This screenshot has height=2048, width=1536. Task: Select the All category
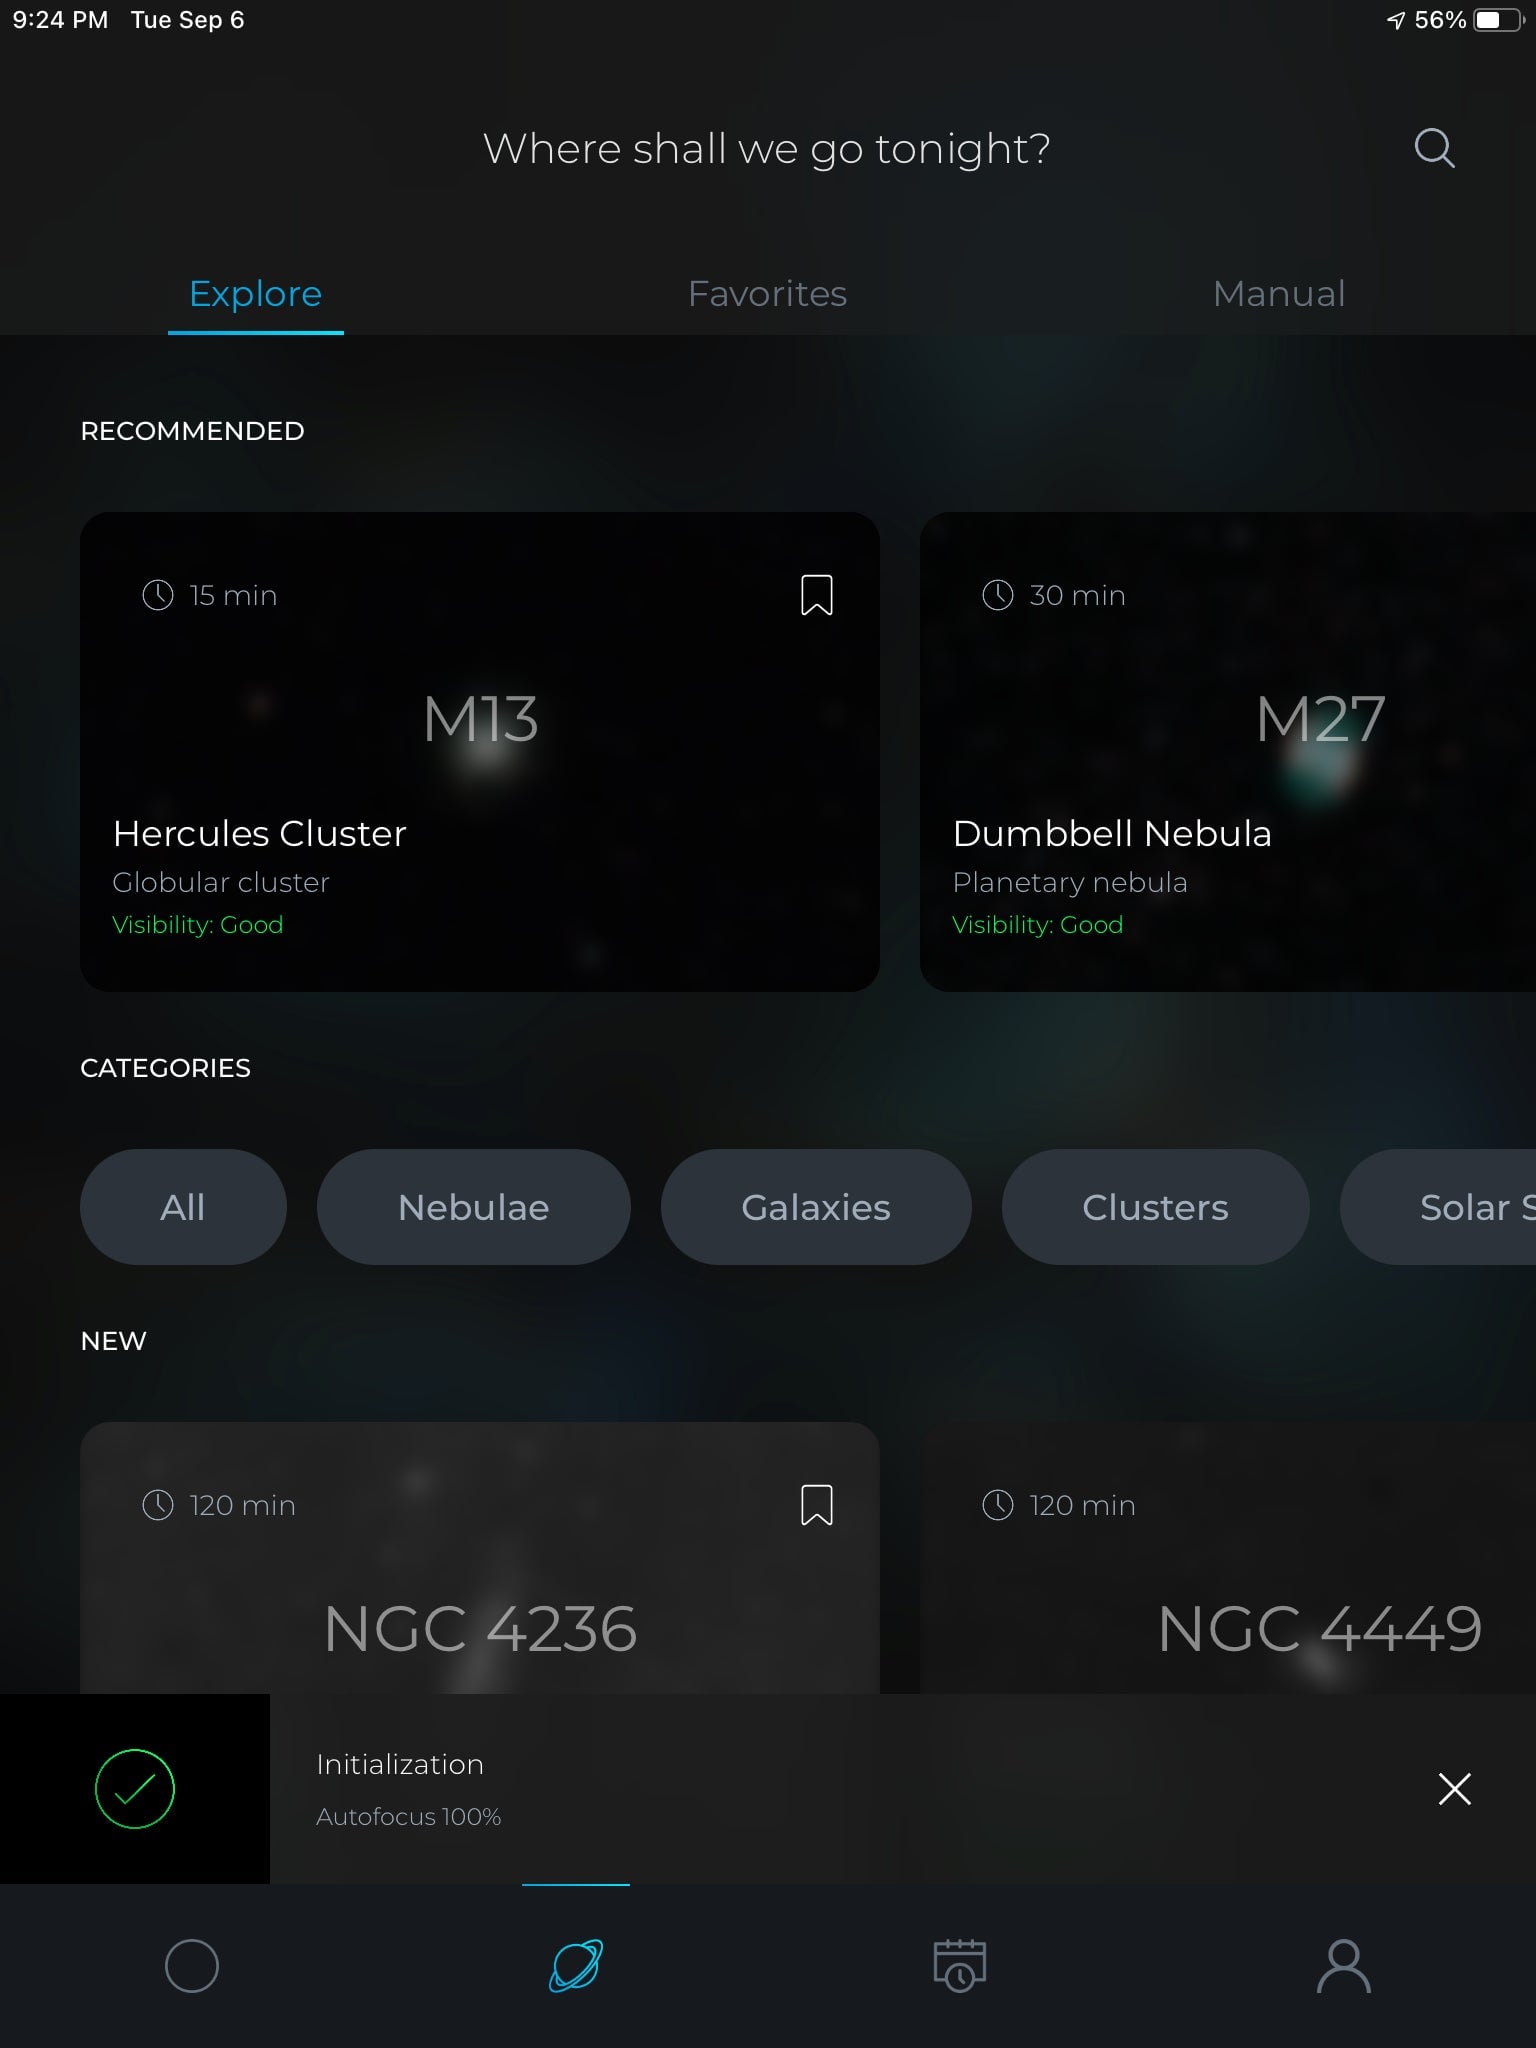point(183,1207)
